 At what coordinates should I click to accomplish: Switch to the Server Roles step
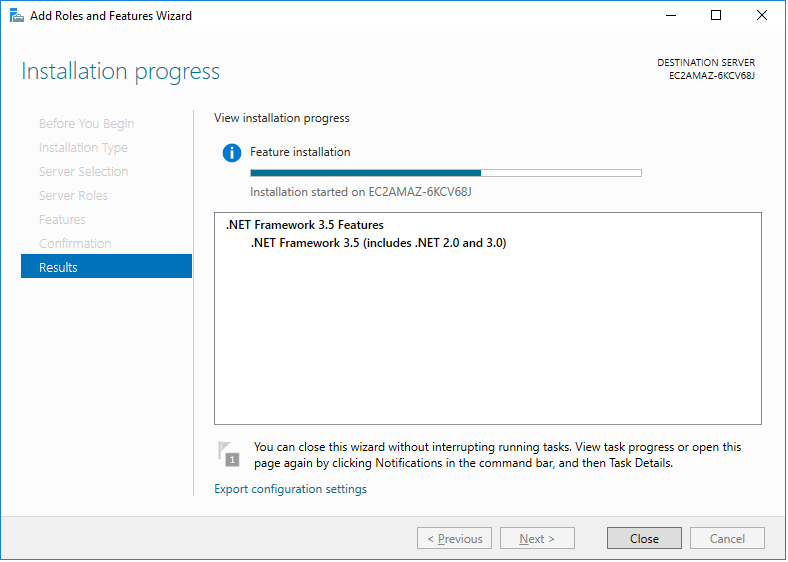point(73,196)
